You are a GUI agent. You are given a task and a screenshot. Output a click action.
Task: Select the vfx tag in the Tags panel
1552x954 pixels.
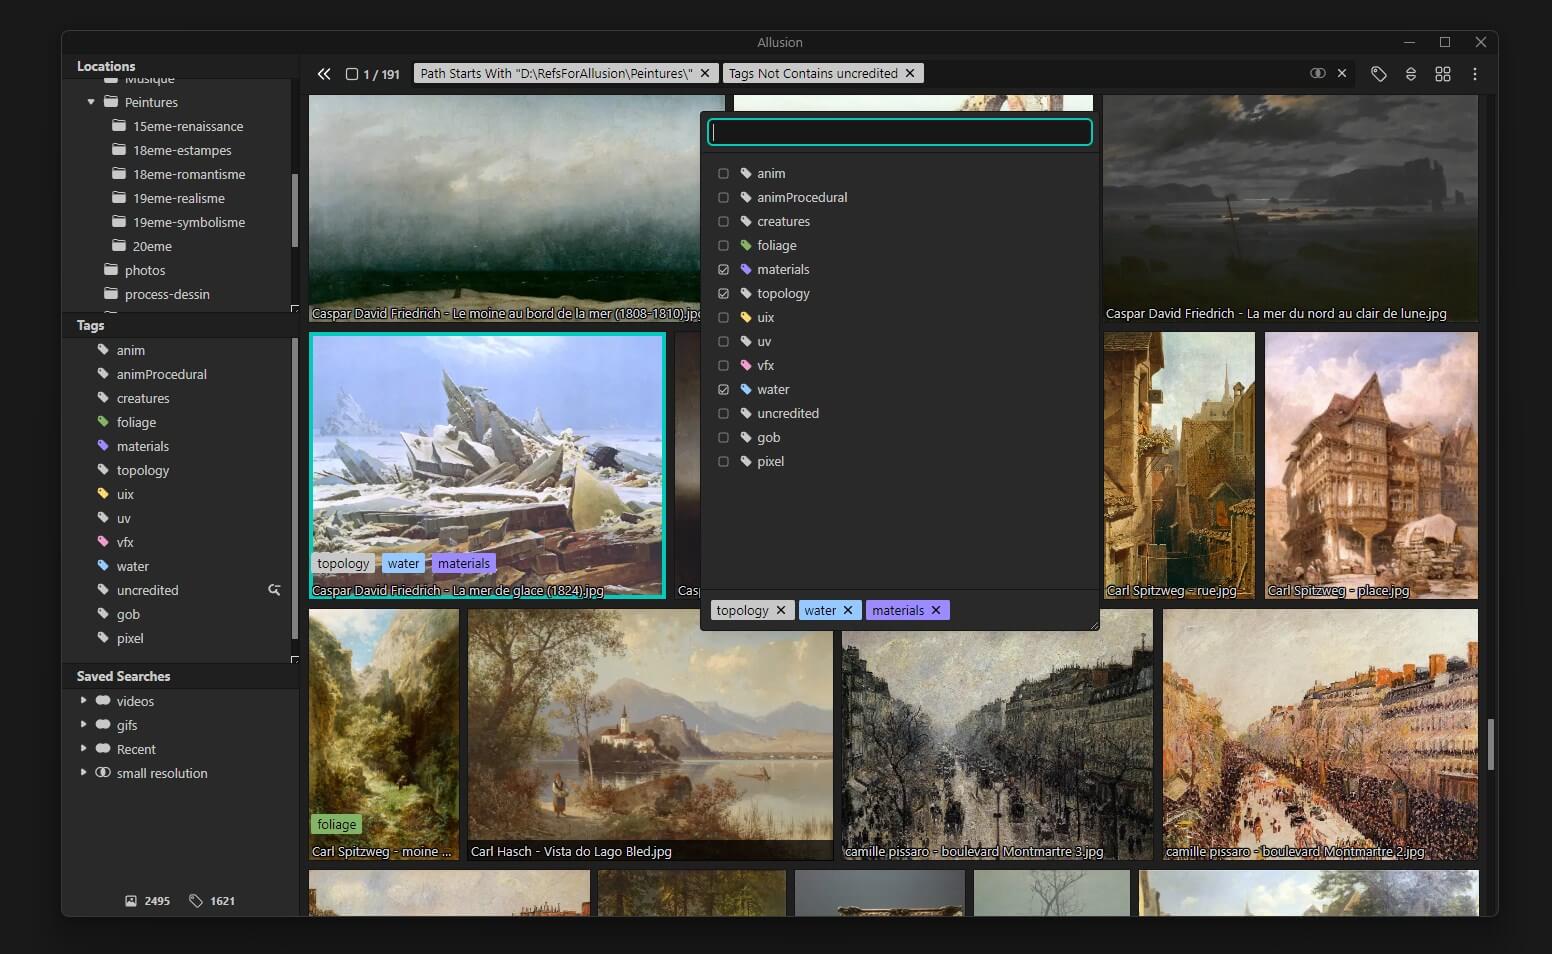coord(125,542)
